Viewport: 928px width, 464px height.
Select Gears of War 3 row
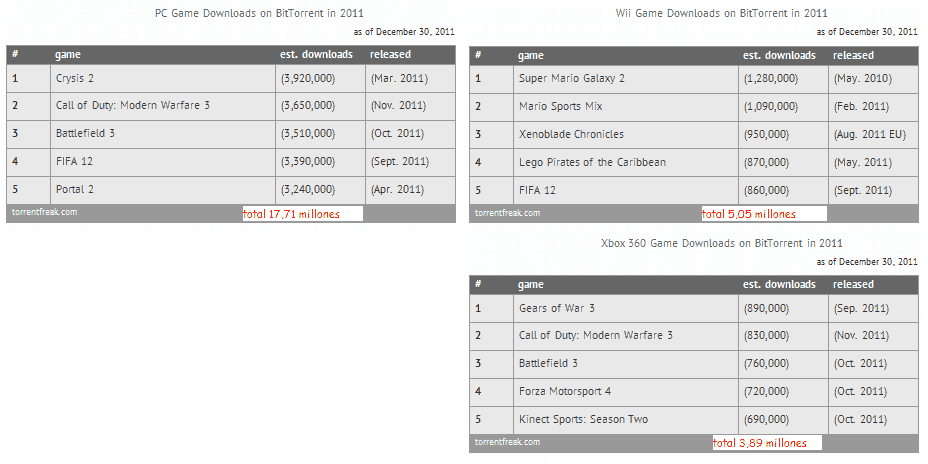[694, 308]
